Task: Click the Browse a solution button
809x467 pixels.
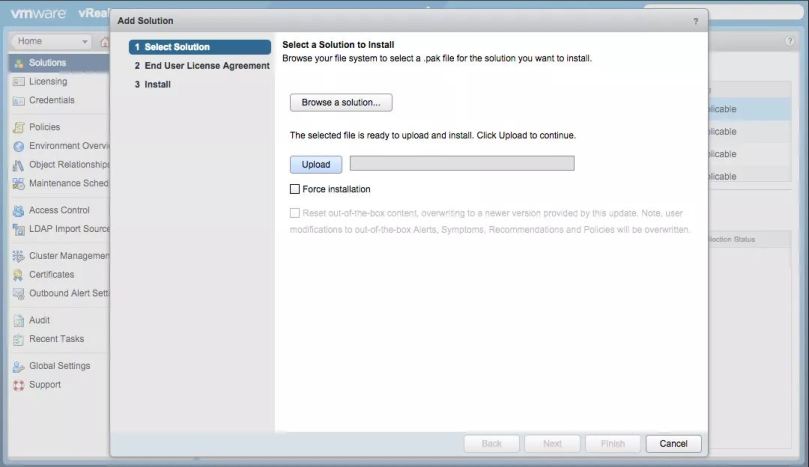Action: (341, 102)
